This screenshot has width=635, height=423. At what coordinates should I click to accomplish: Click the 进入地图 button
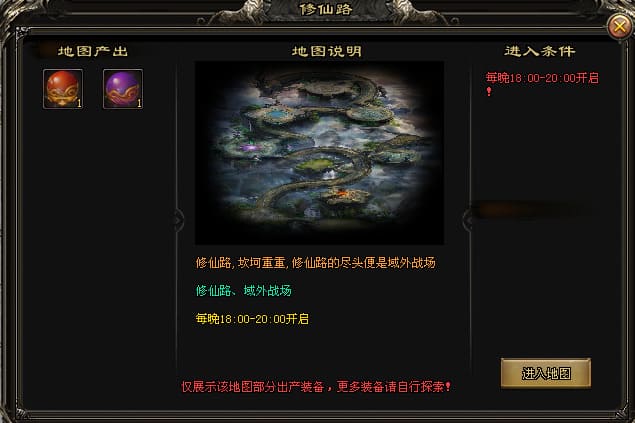(546, 373)
